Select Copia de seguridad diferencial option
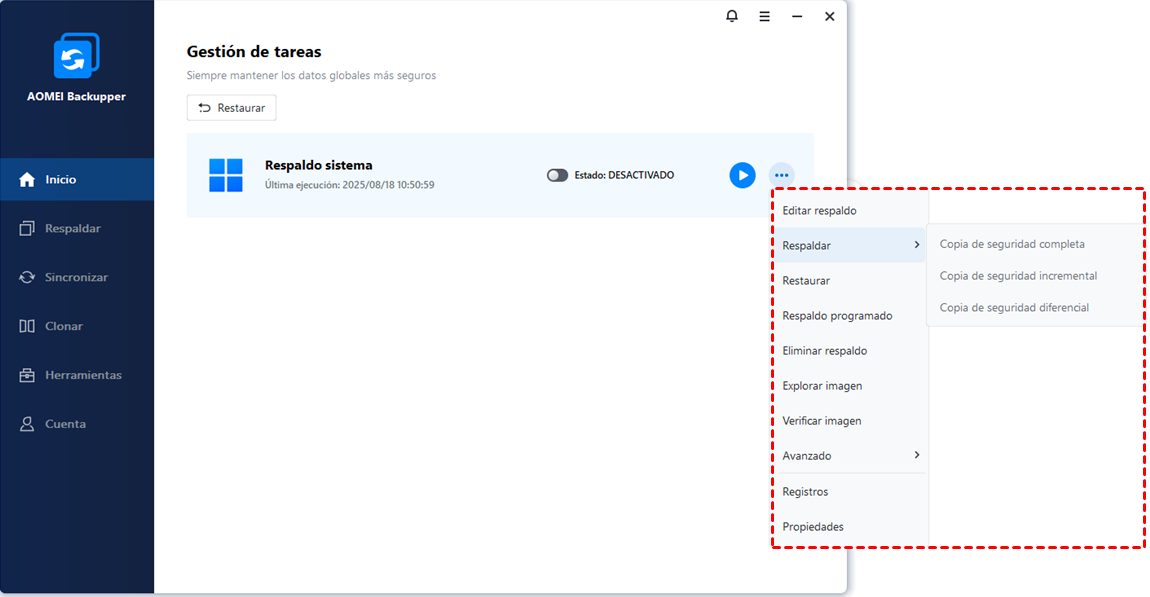The image size is (1150, 597). coord(1014,308)
